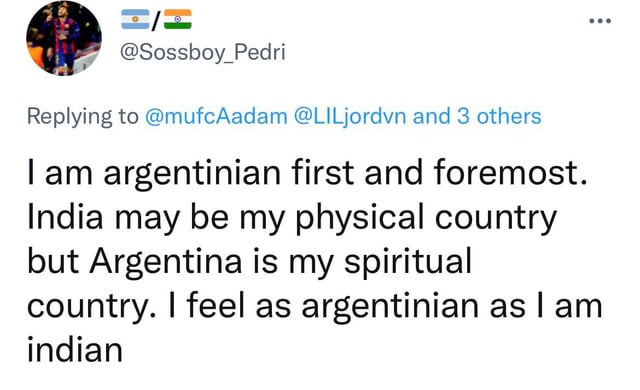The width and height of the screenshot is (640, 390).
Task: Expand the "and 3 others" recipients list
Action: click(x=477, y=116)
